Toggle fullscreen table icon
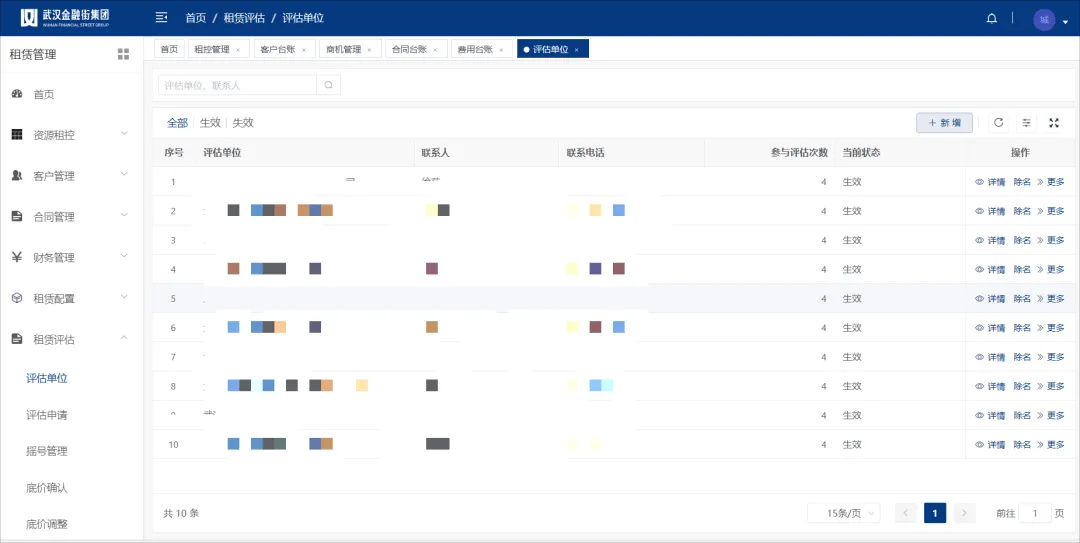 (1054, 123)
